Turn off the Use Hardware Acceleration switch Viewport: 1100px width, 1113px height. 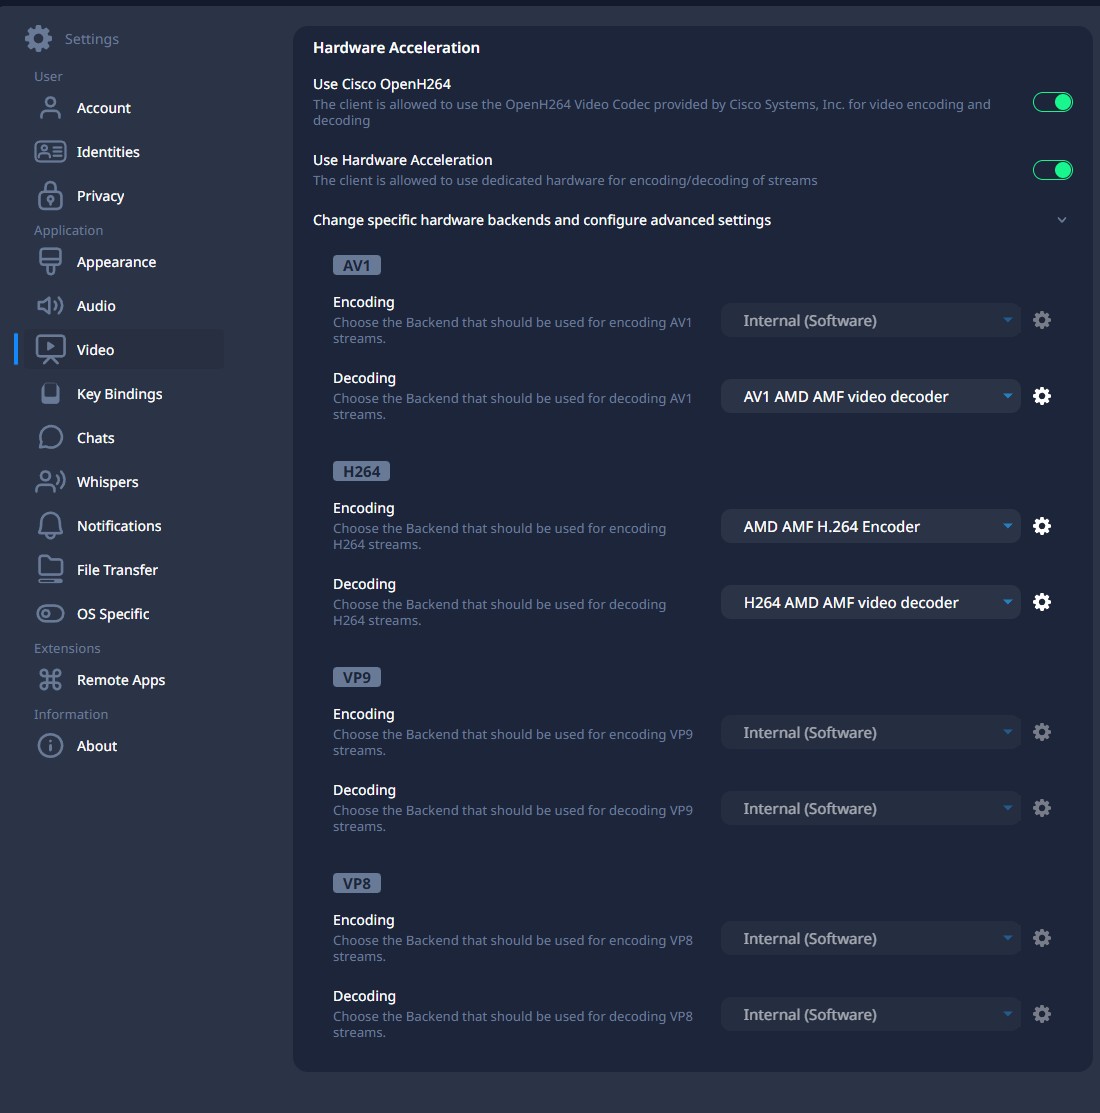[x=1052, y=170]
